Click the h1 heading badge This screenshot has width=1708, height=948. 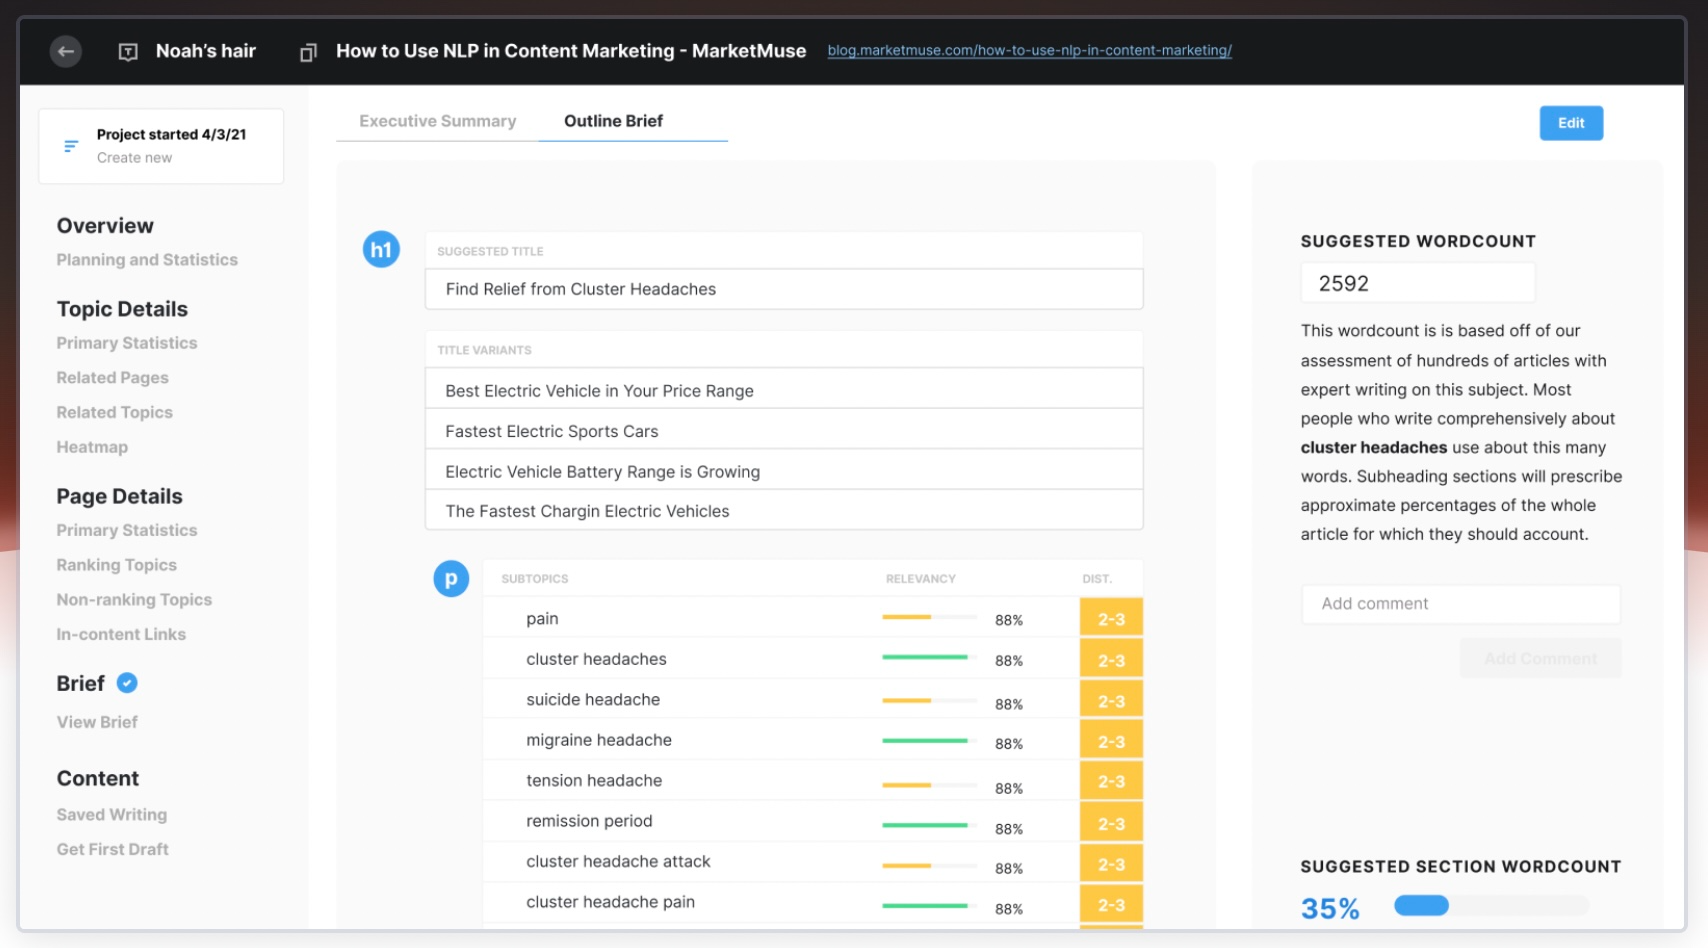pos(381,249)
